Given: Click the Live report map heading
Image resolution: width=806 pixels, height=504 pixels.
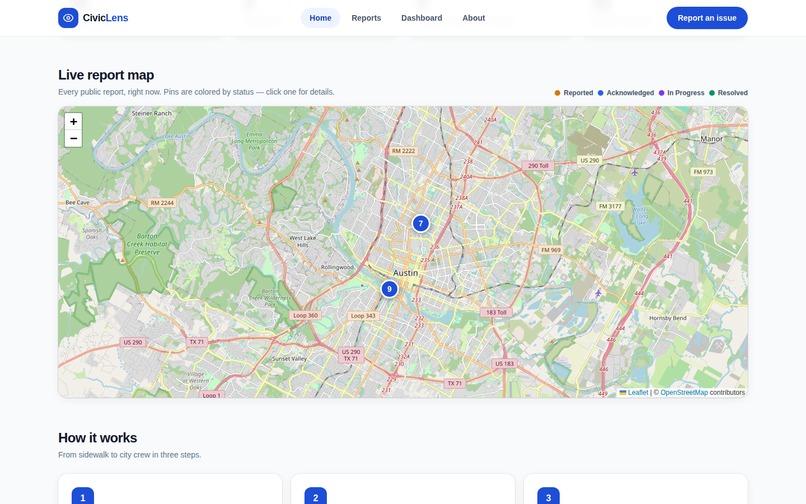Looking at the screenshot, I should coord(106,75).
